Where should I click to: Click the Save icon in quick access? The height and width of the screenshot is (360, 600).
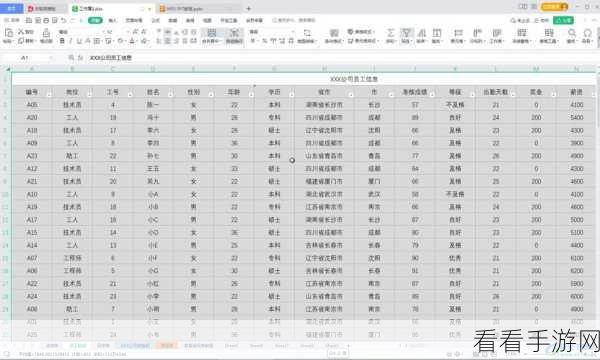(x=29, y=20)
